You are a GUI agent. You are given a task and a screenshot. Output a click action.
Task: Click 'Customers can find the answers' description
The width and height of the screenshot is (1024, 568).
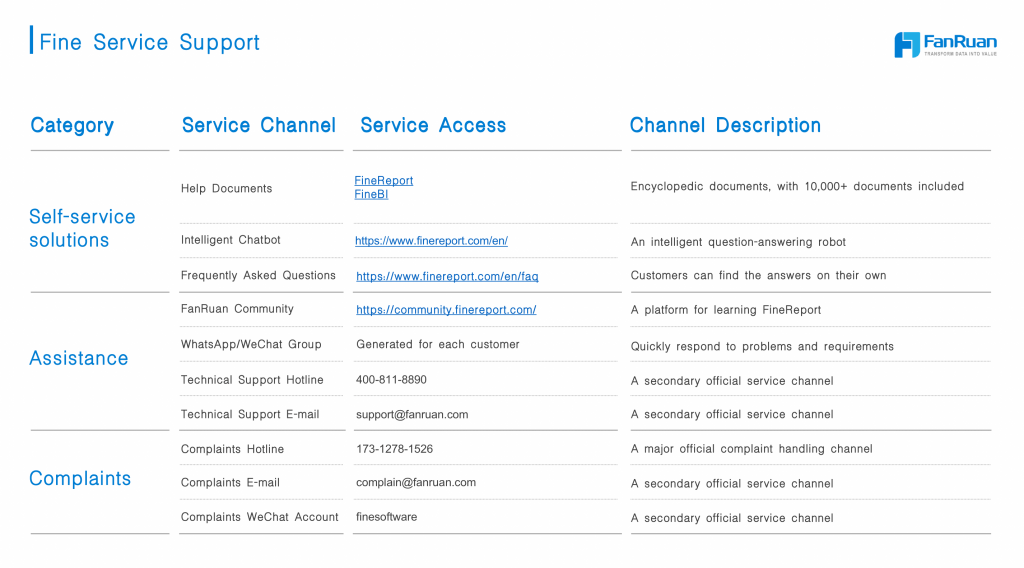(758, 276)
